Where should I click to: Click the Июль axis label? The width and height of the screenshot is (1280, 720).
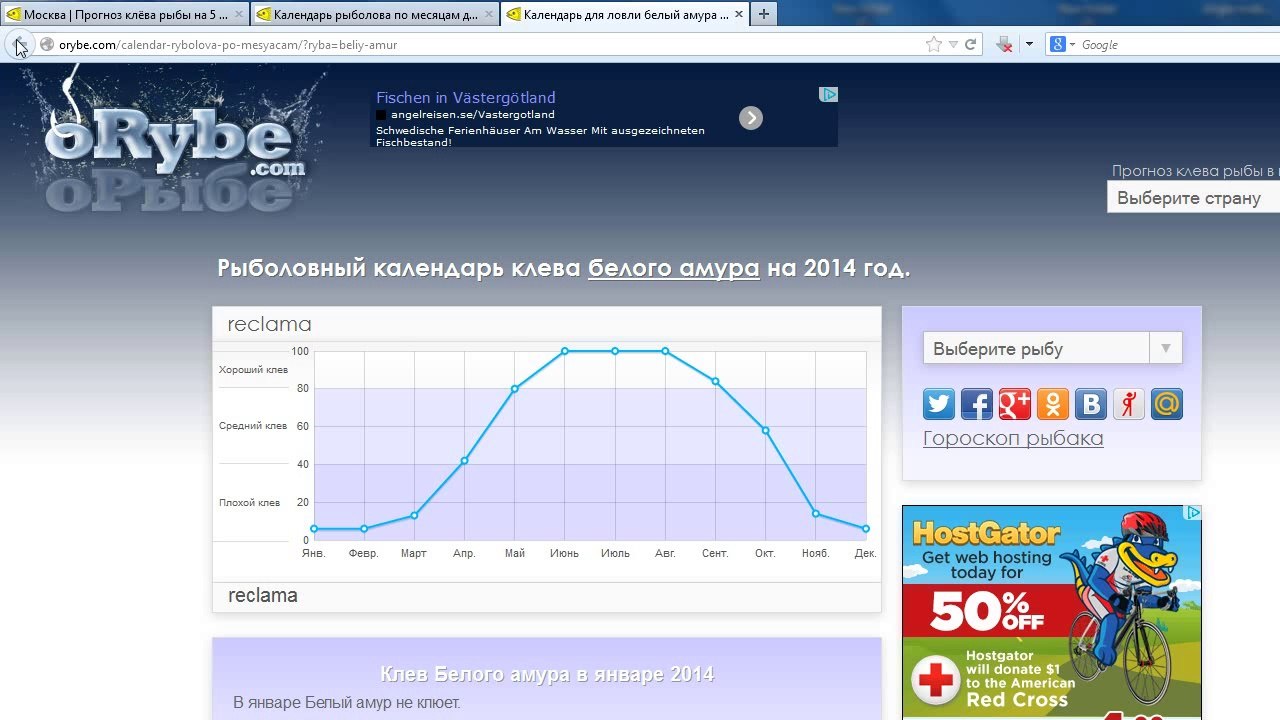tap(615, 553)
